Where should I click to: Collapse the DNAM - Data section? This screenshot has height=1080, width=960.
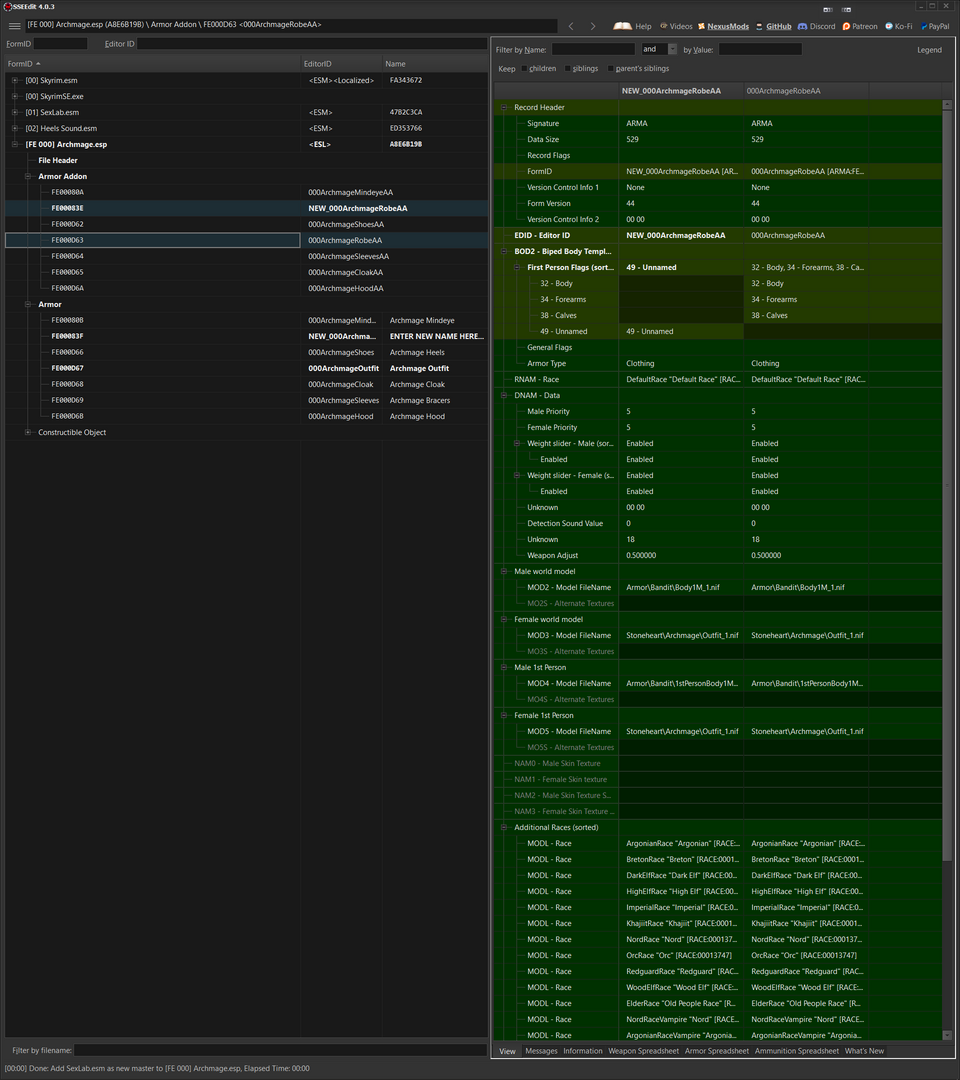tap(504, 395)
